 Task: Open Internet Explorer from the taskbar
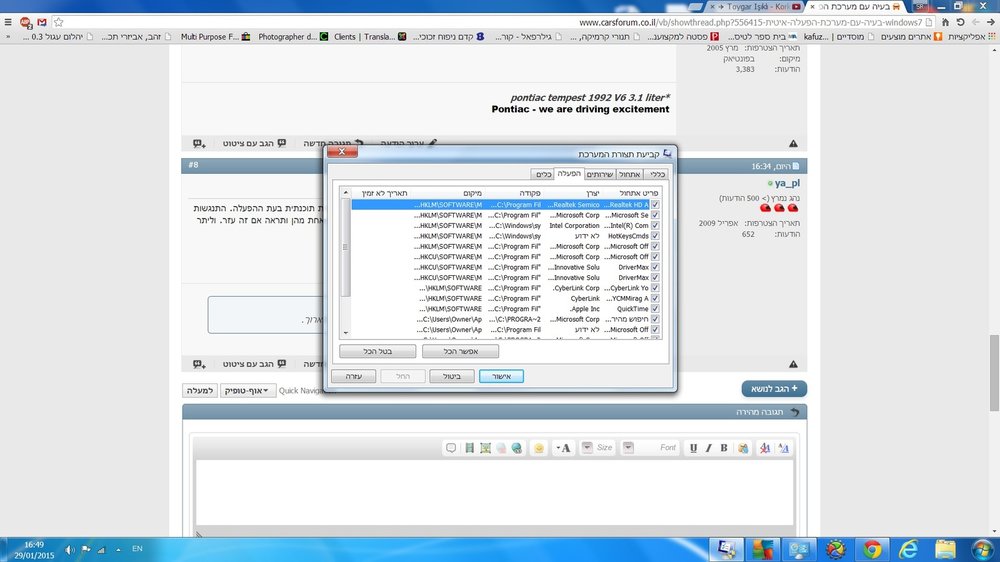[908, 549]
